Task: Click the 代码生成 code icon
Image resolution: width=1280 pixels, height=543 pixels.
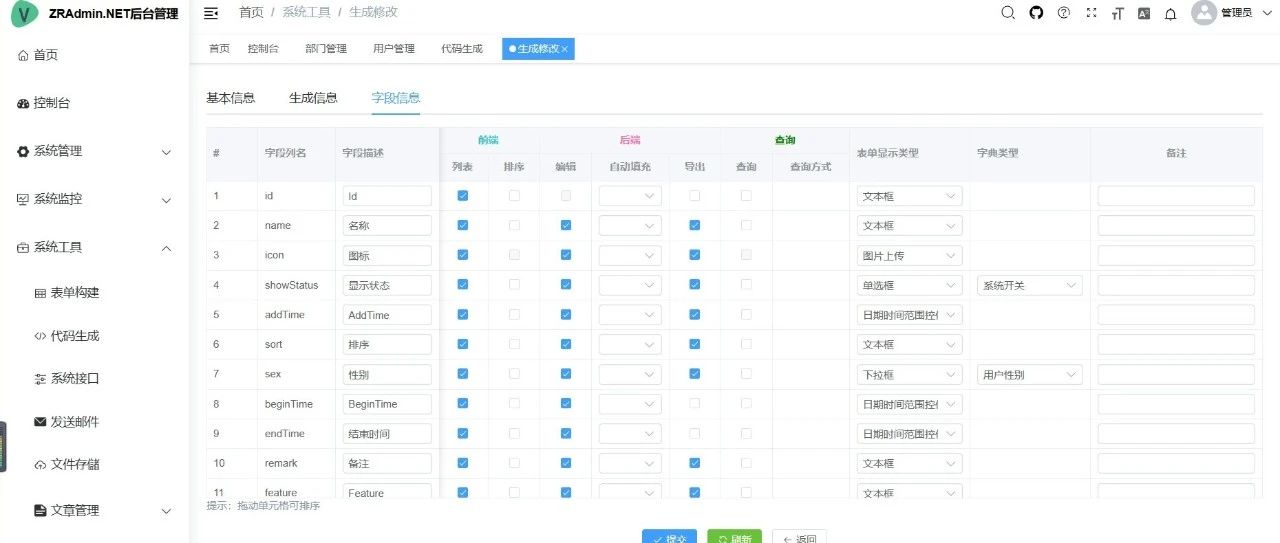Action: pyautogui.click(x=40, y=336)
